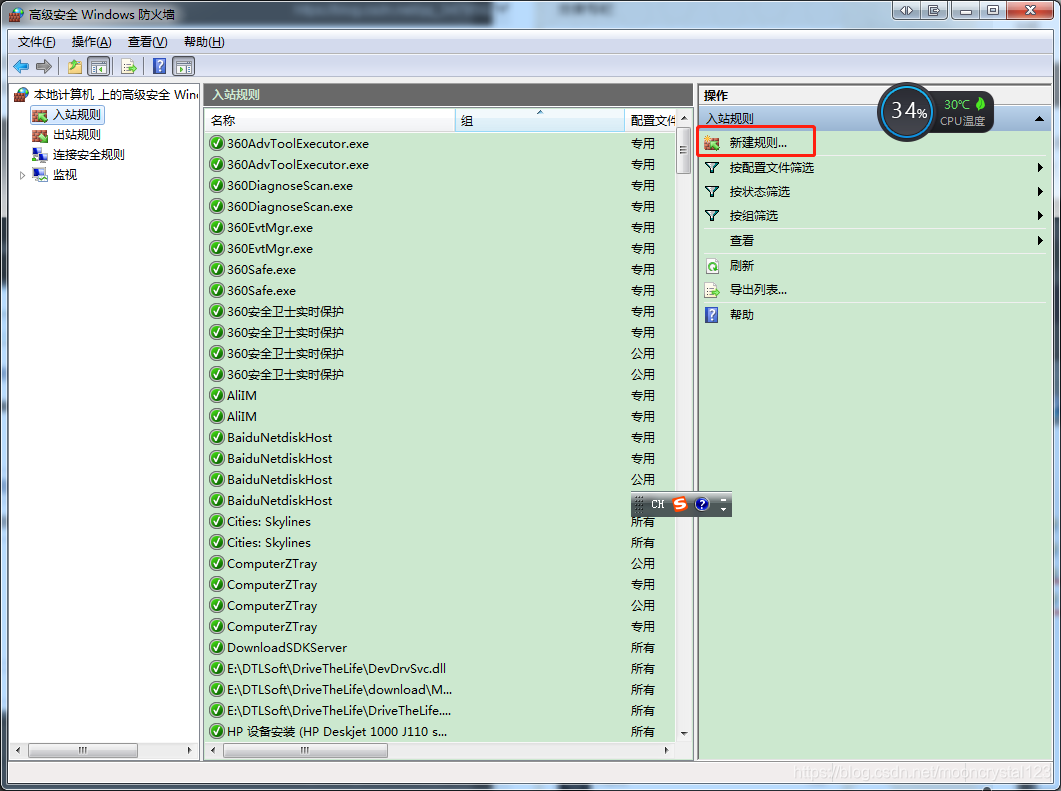Collapse the 入站规则 actions section arrow
This screenshot has width=1061, height=791.
(1039, 119)
